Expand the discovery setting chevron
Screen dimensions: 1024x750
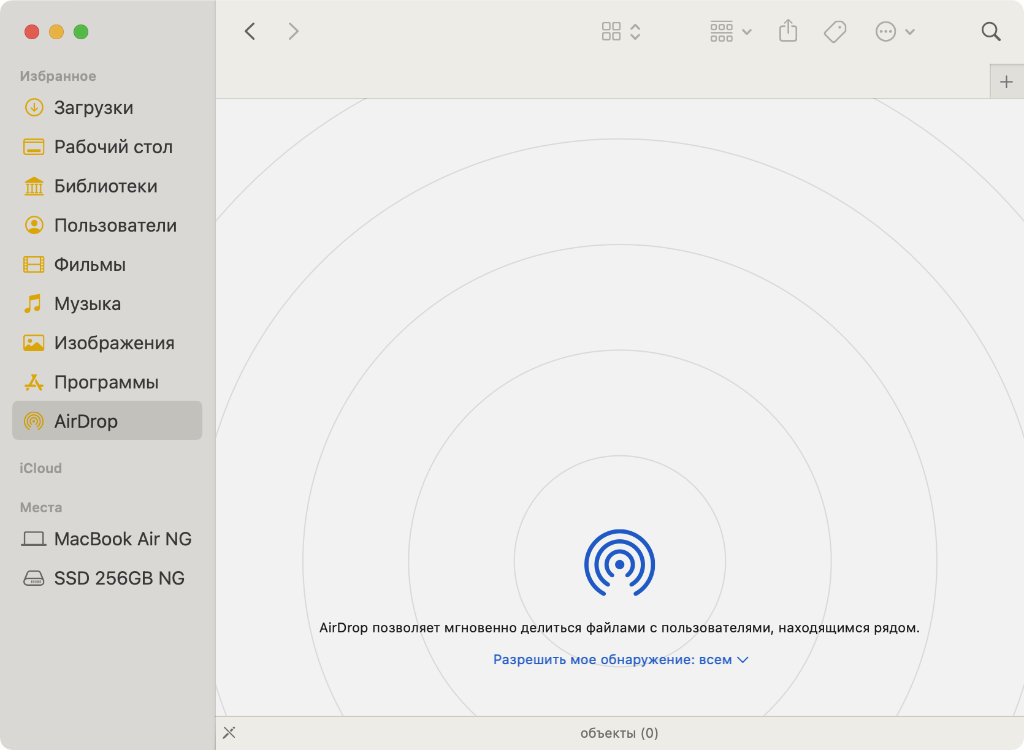click(x=743, y=660)
